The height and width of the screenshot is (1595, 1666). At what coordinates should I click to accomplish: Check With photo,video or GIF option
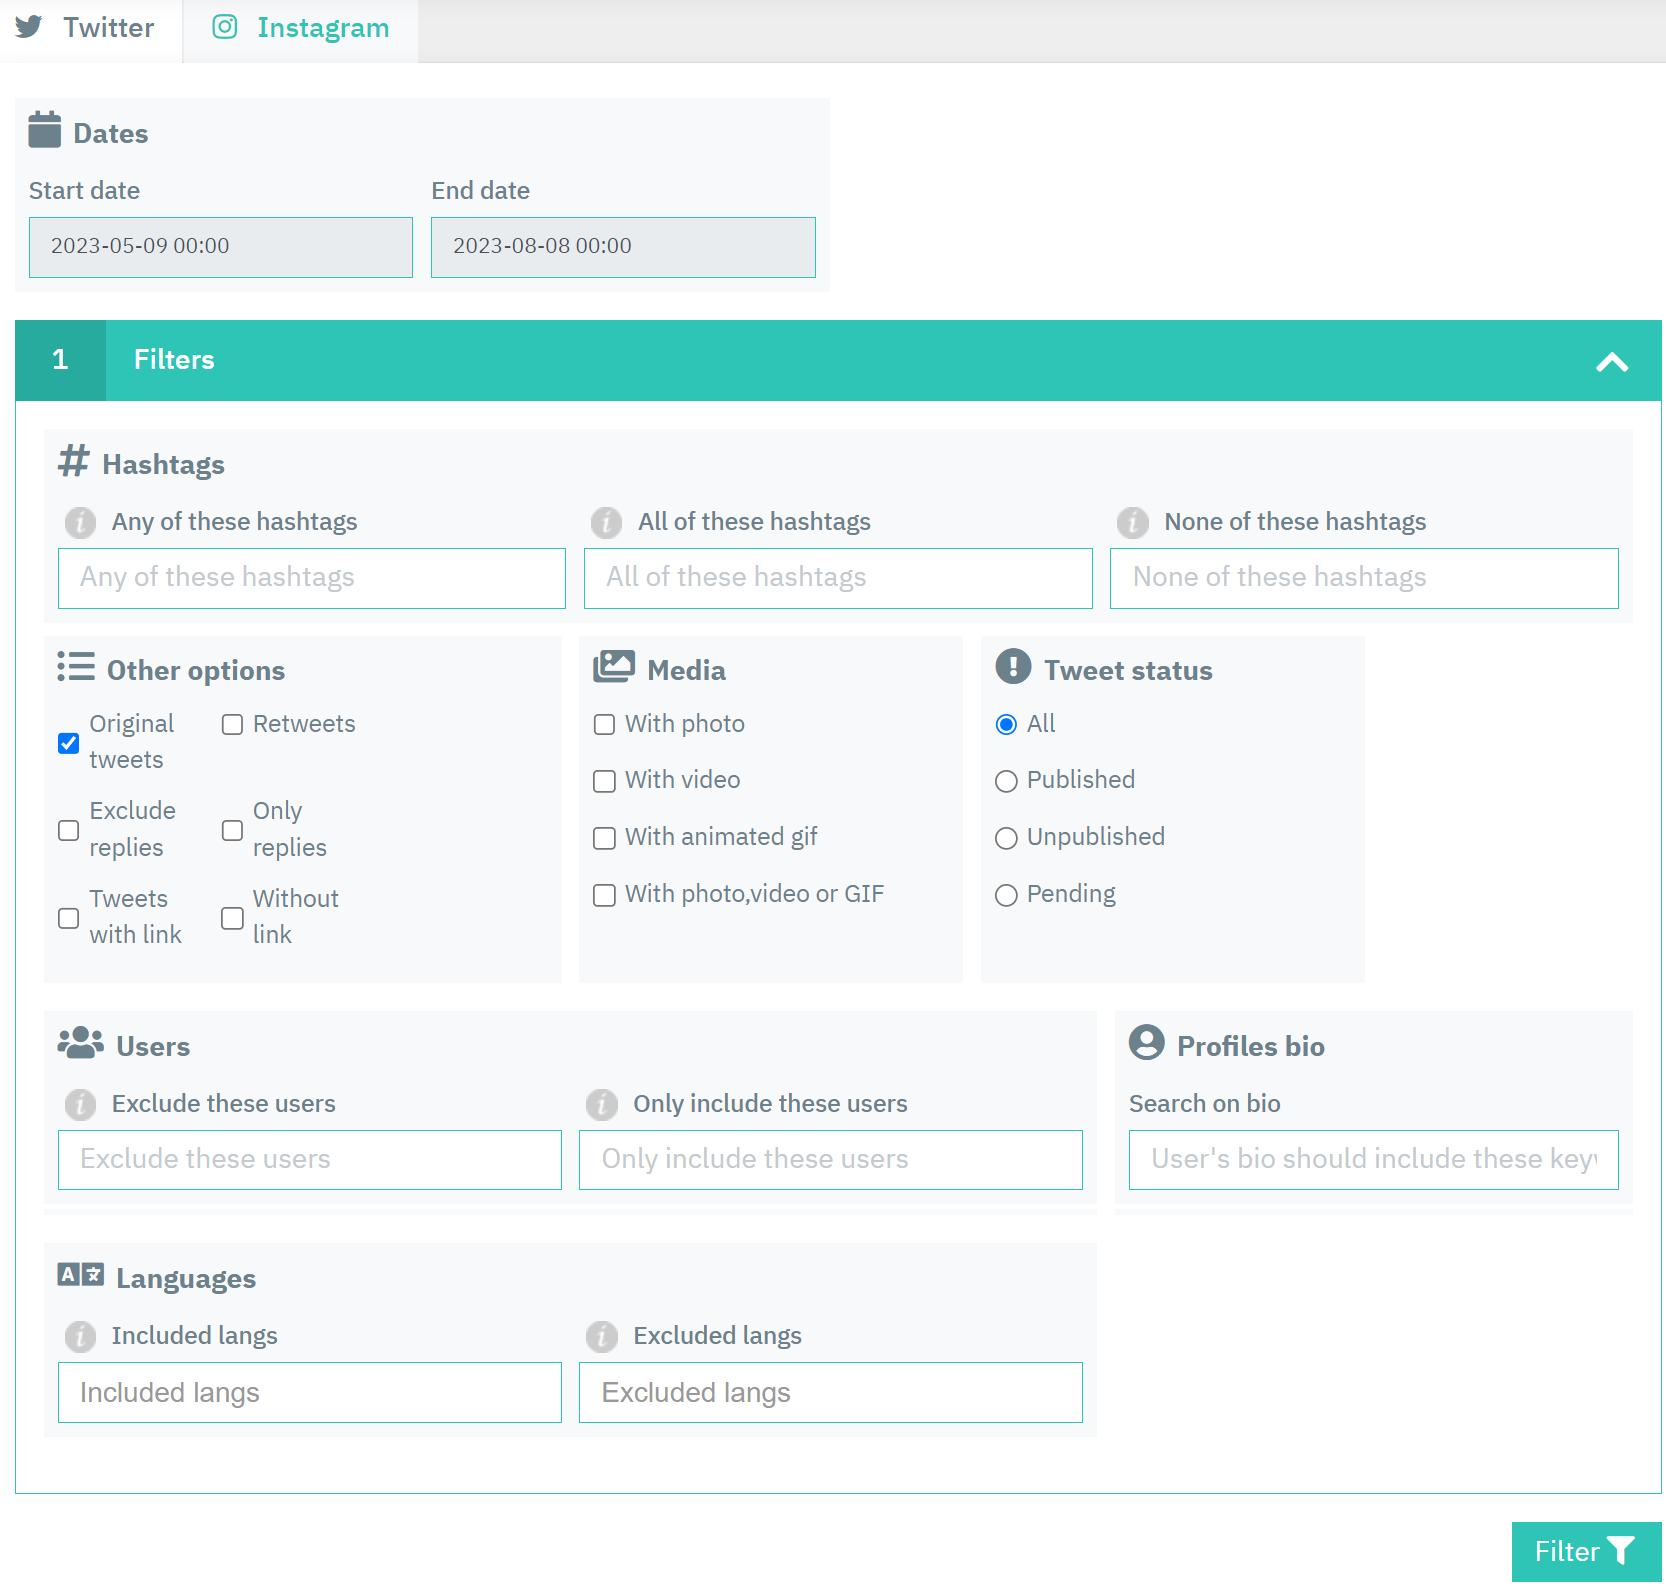[x=604, y=895]
